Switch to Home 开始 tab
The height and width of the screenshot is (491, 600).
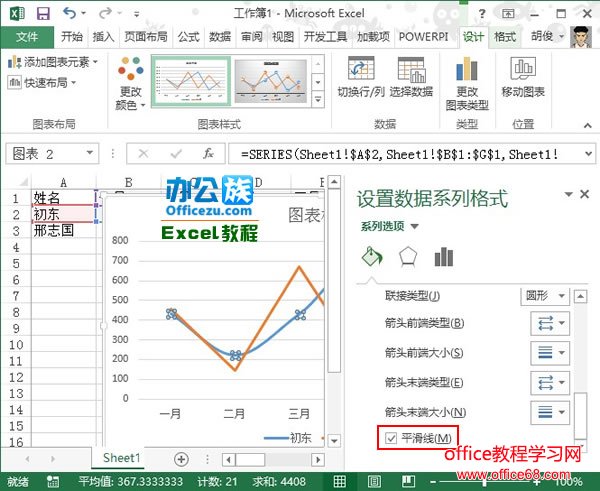pos(72,37)
